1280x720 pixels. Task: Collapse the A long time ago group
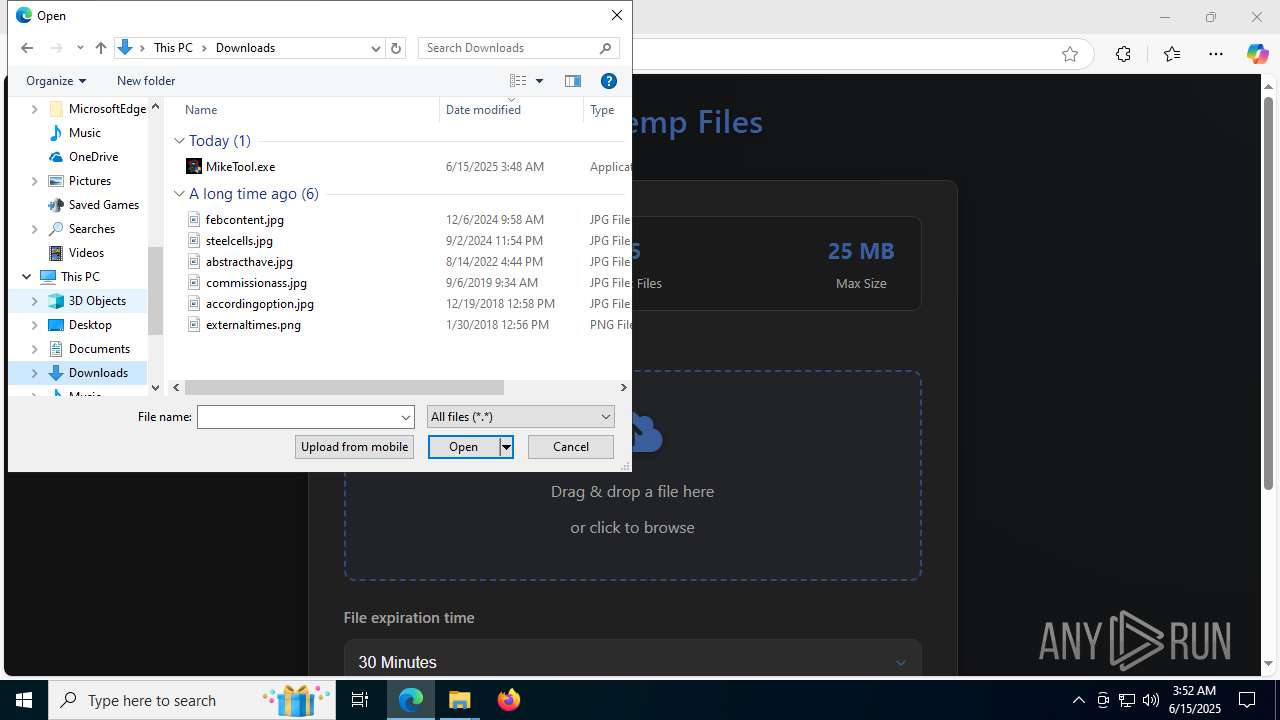pos(180,194)
